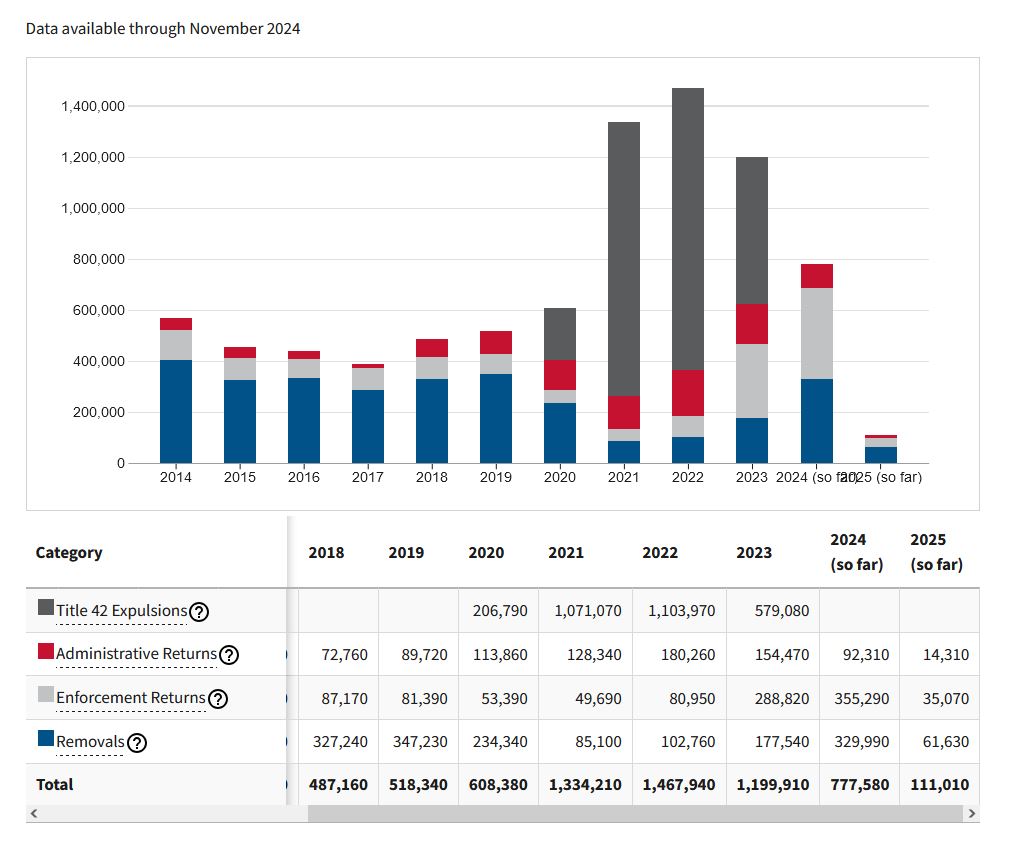The image size is (1020, 862).
Task: Click the Enforcement Returns label
Action: [x=131, y=697]
